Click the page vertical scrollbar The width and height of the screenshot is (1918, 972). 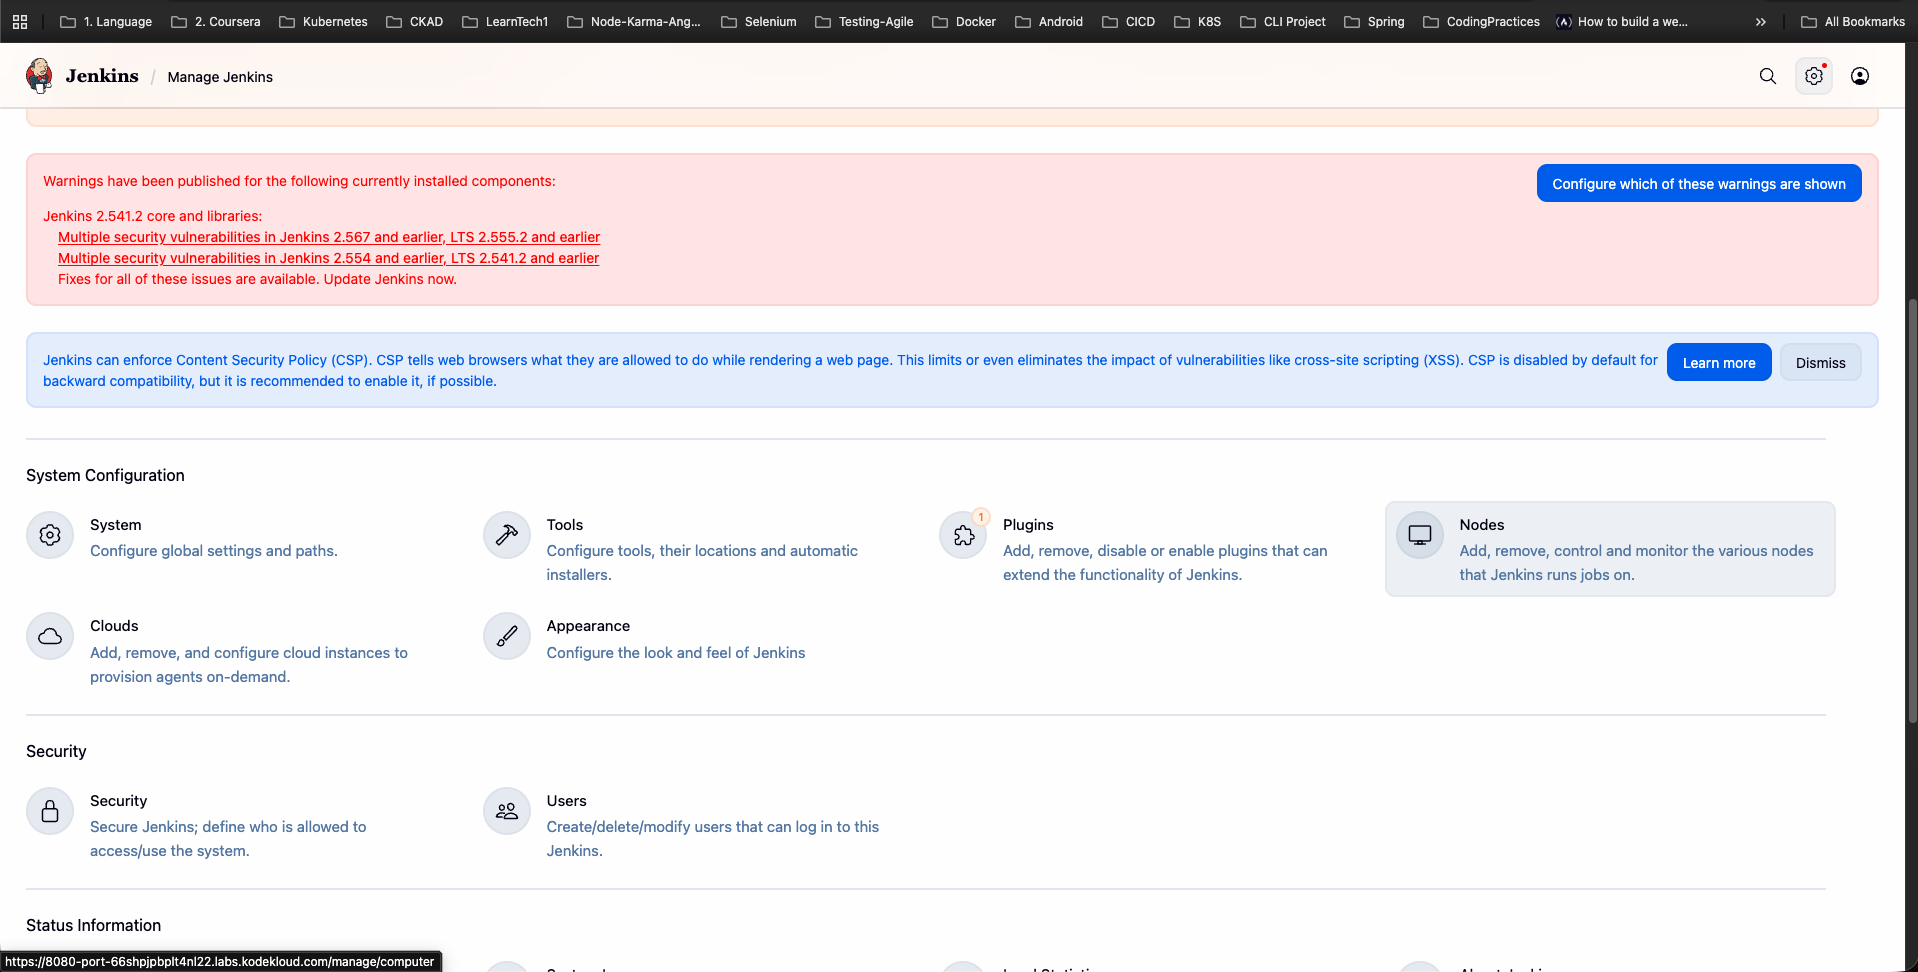click(x=1912, y=510)
